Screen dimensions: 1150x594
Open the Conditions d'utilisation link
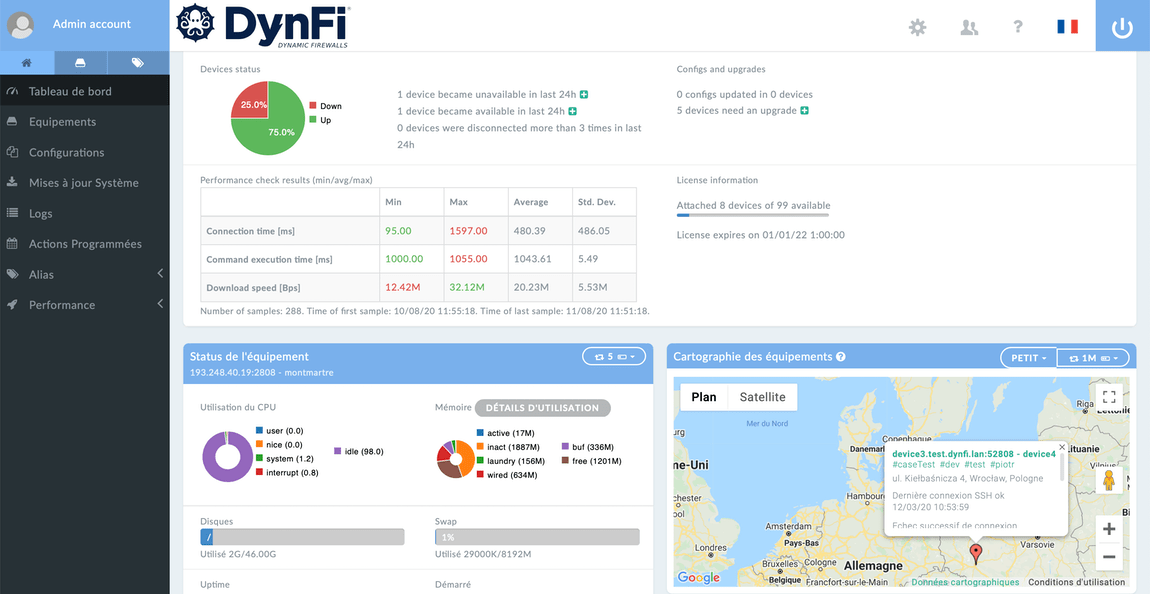tap(1076, 582)
